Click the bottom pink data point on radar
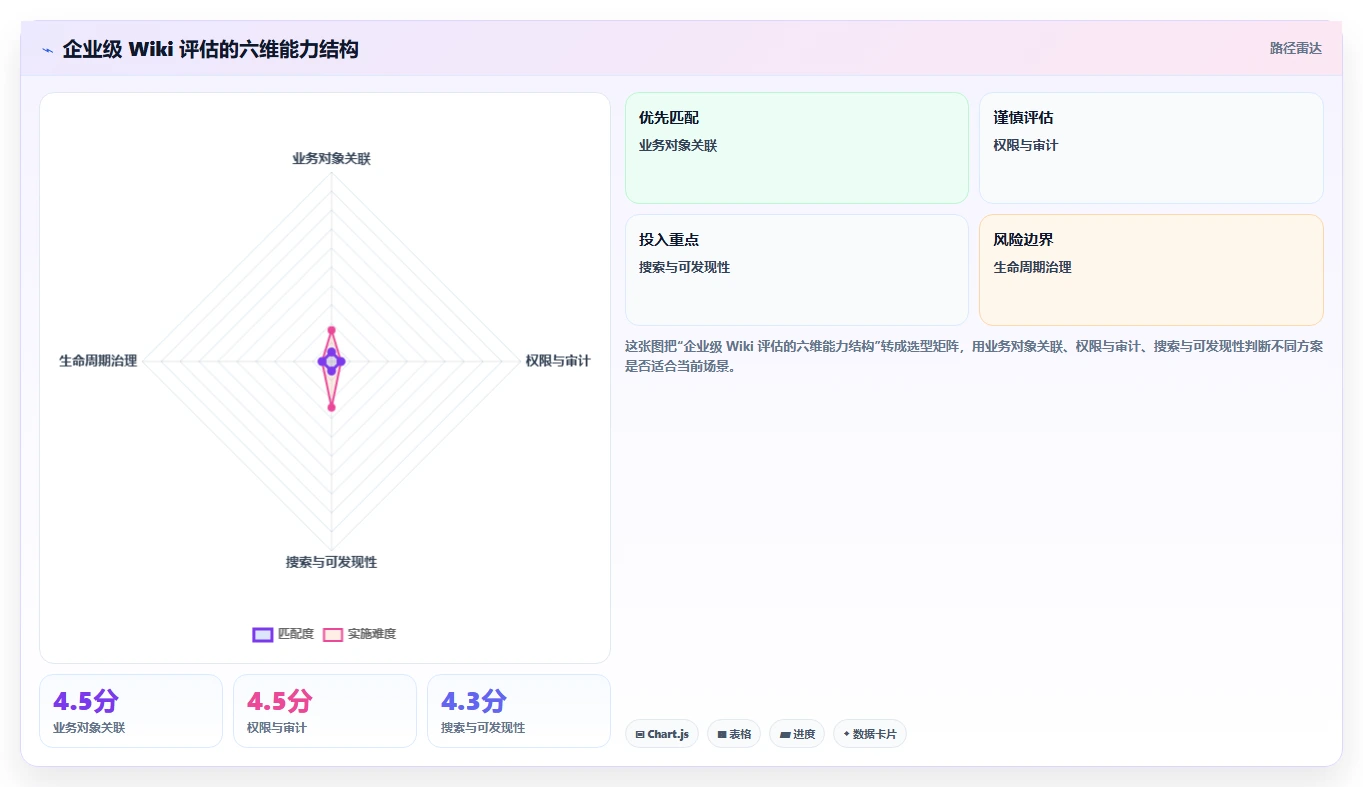The image size is (1363, 787). tap(331, 407)
